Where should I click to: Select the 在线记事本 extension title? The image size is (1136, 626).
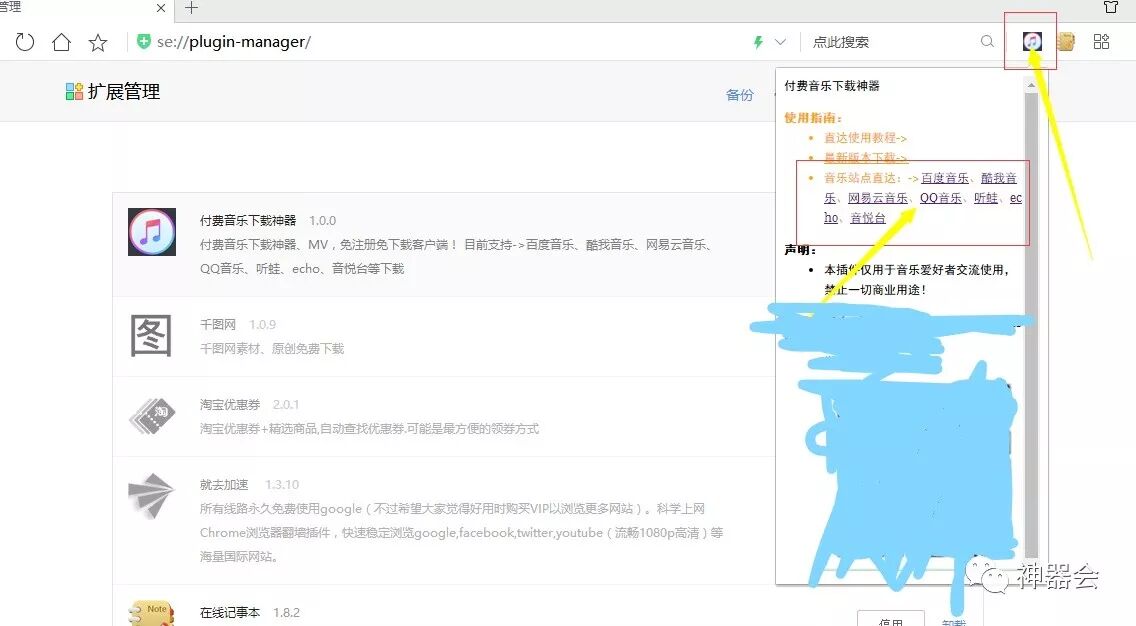pyautogui.click(x=230, y=612)
